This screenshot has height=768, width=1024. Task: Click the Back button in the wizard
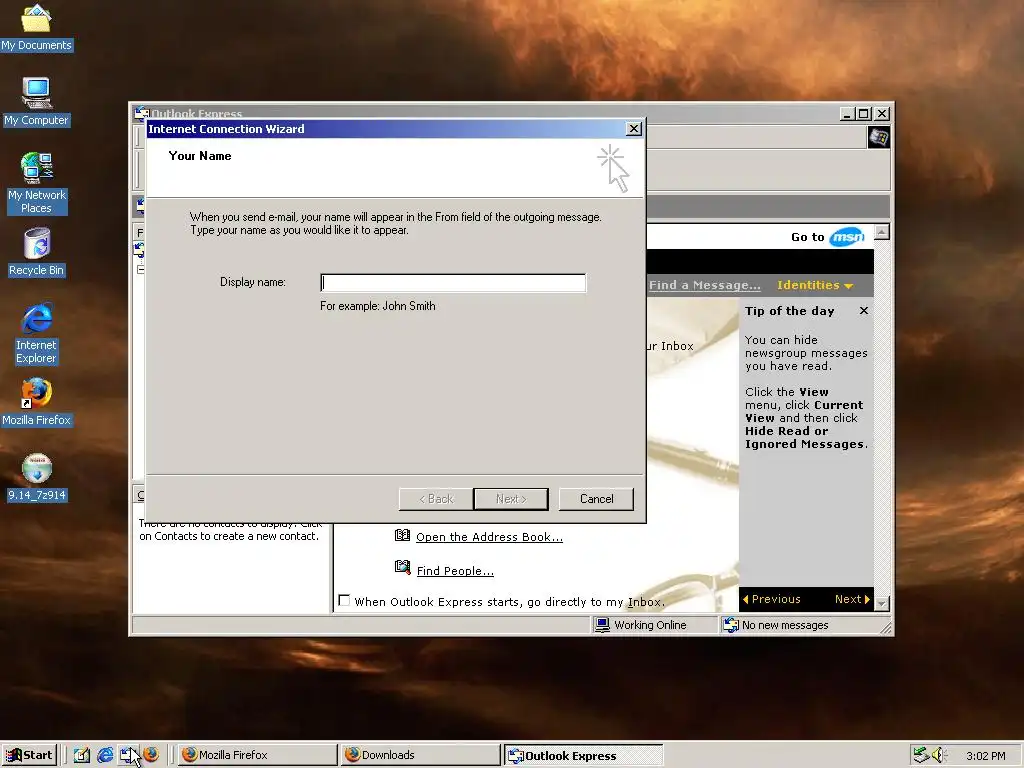[436, 499]
